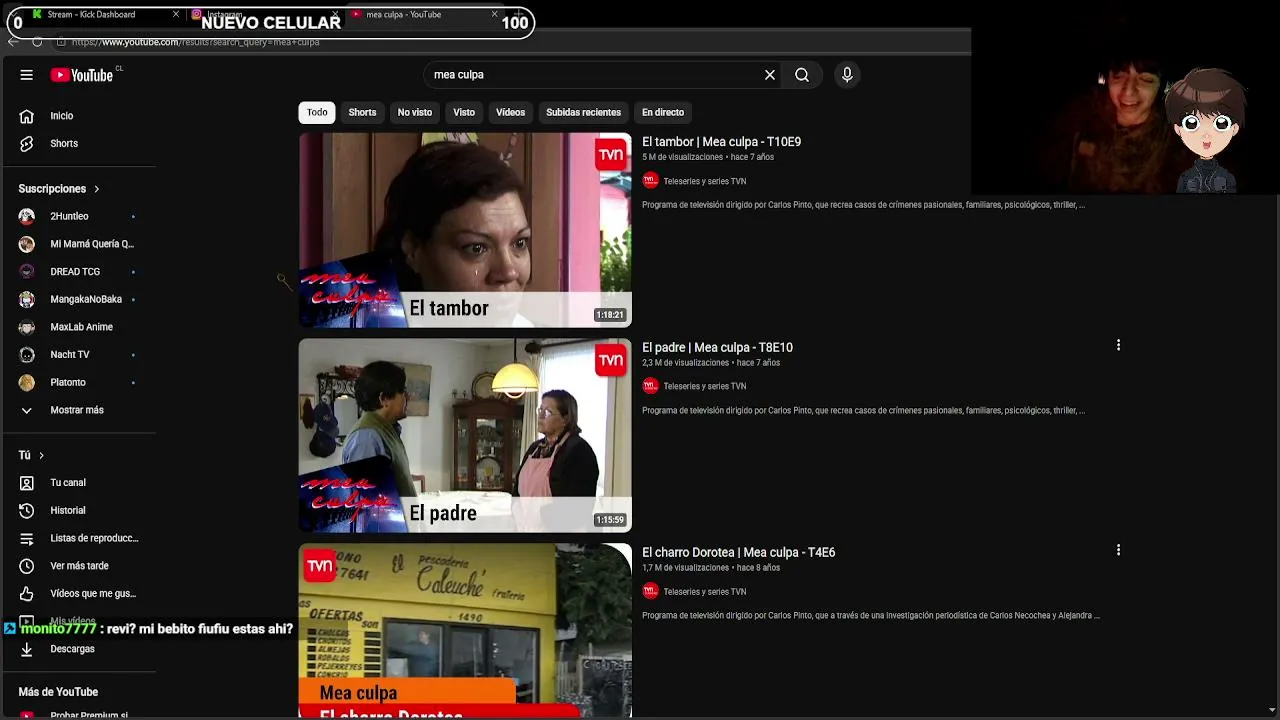Viewport: 1280px width, 720px height.
Task: Click the Platonto channel avatar
Action: (x=27, y=382)
